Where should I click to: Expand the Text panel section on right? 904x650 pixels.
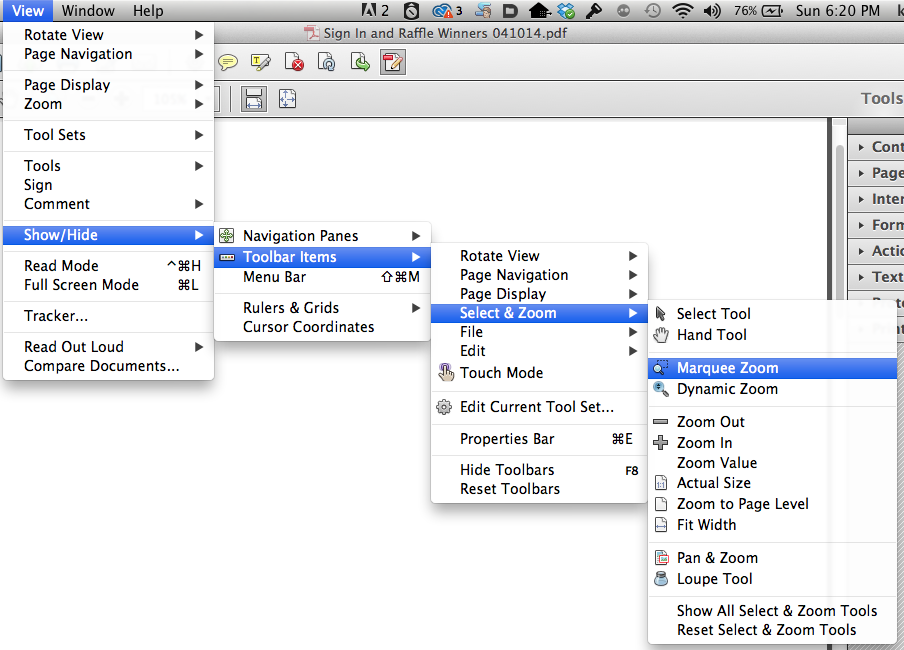pyautogui.click(x=876, y=277)
